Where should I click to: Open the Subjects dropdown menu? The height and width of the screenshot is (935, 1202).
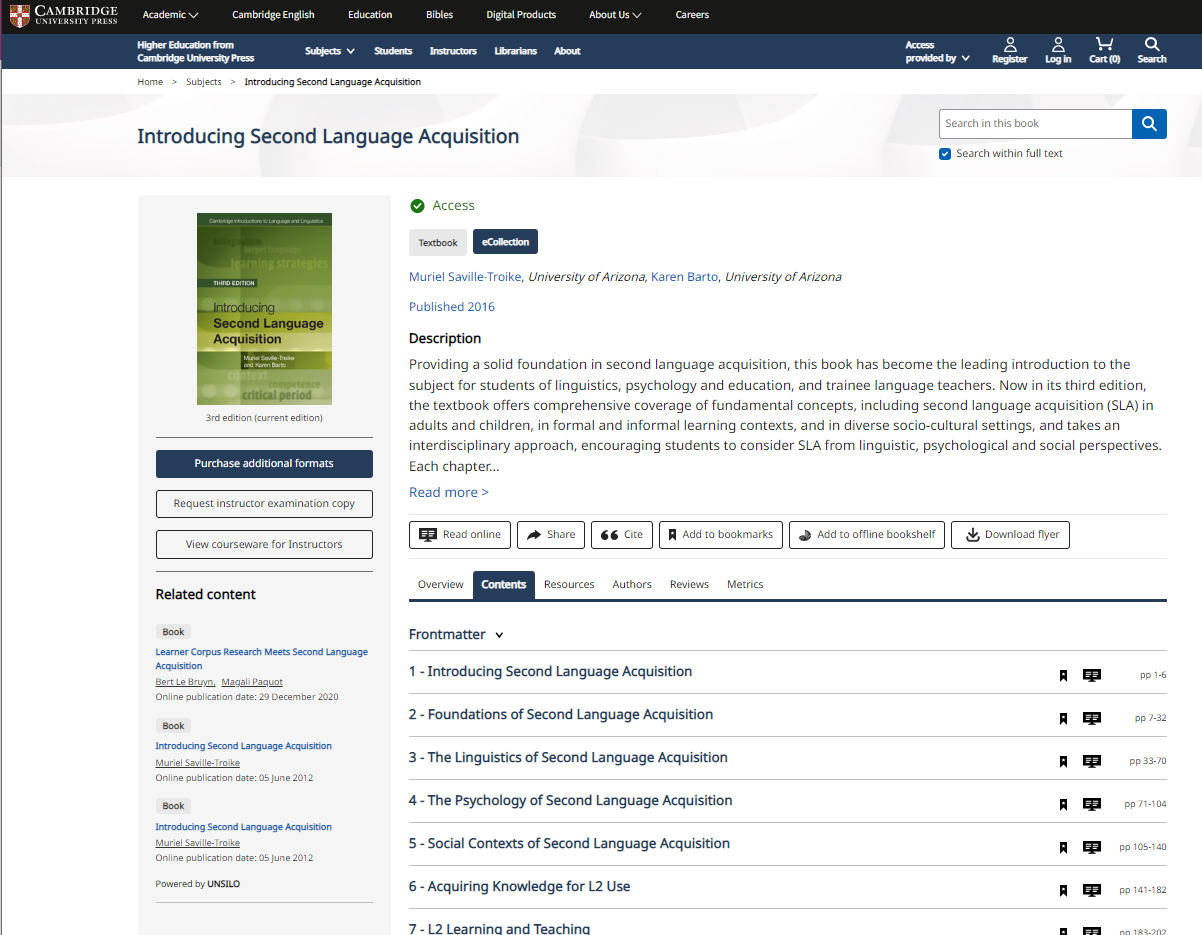click(329, 51)
